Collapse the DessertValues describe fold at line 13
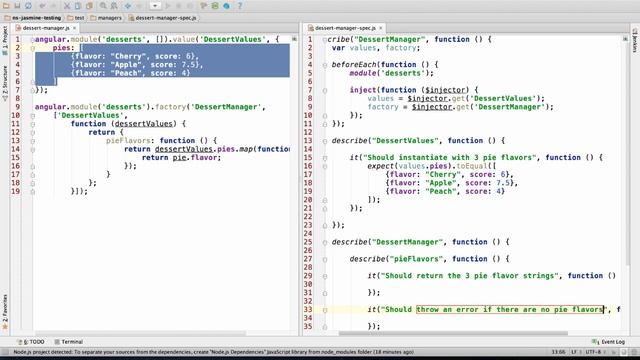The width and height of the screenshot is (640, 360). tap(325, 141)
